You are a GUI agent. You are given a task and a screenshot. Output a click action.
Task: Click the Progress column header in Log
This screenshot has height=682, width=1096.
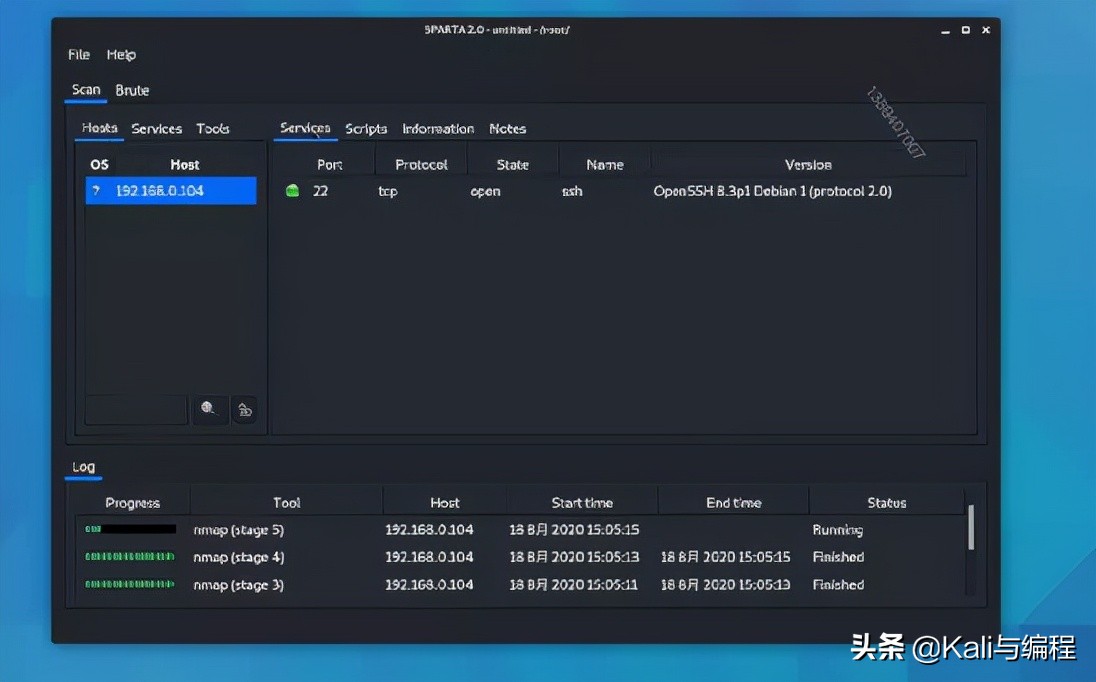pyautogui.click(x=133, y=503)
